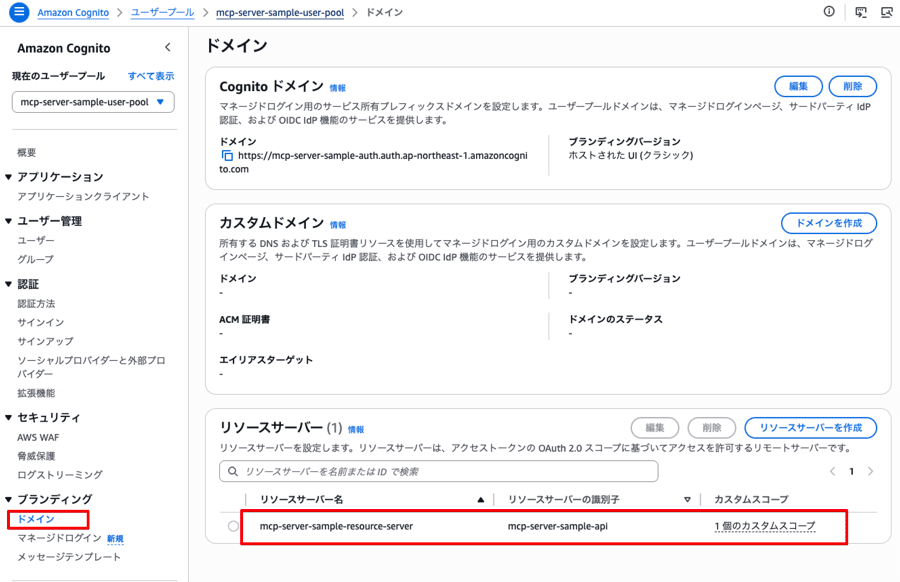900x582 pixels.
Task: Open 認証方法 in the sidebar
Action: pyautogui.click(x=36, y=303)
